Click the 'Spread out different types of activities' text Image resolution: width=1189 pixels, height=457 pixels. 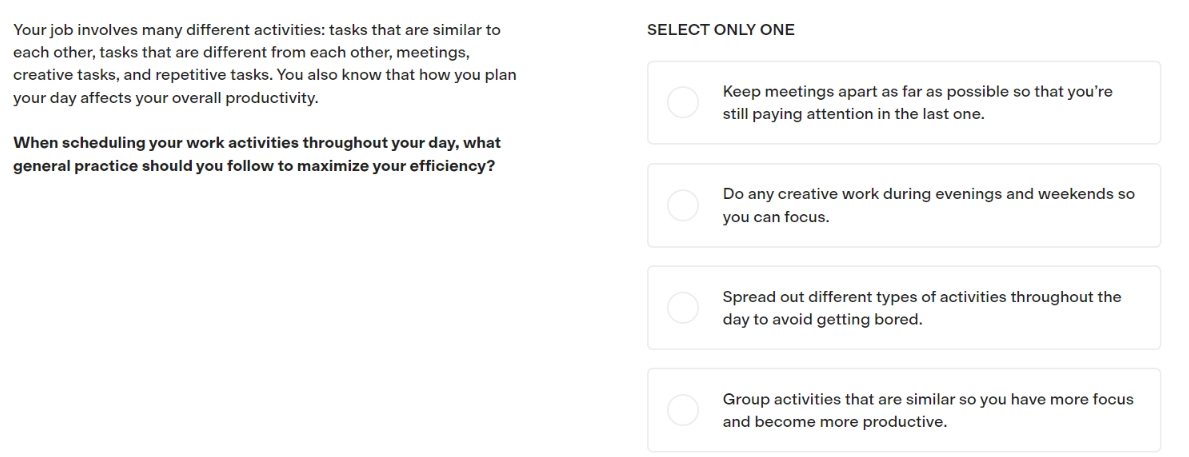[922, 308]
